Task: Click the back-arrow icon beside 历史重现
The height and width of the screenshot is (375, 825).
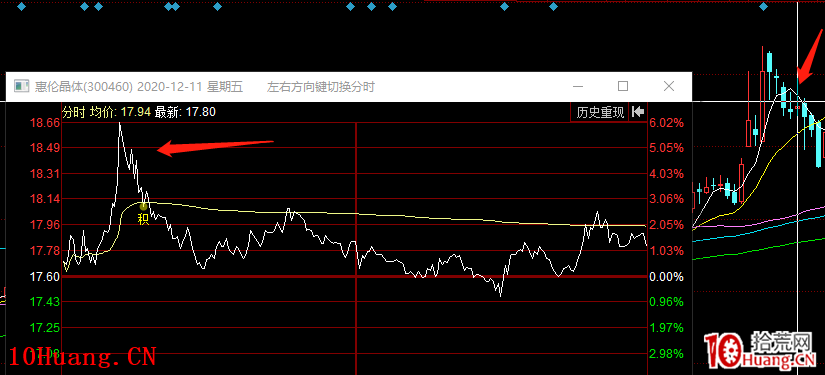Action: 638,112
